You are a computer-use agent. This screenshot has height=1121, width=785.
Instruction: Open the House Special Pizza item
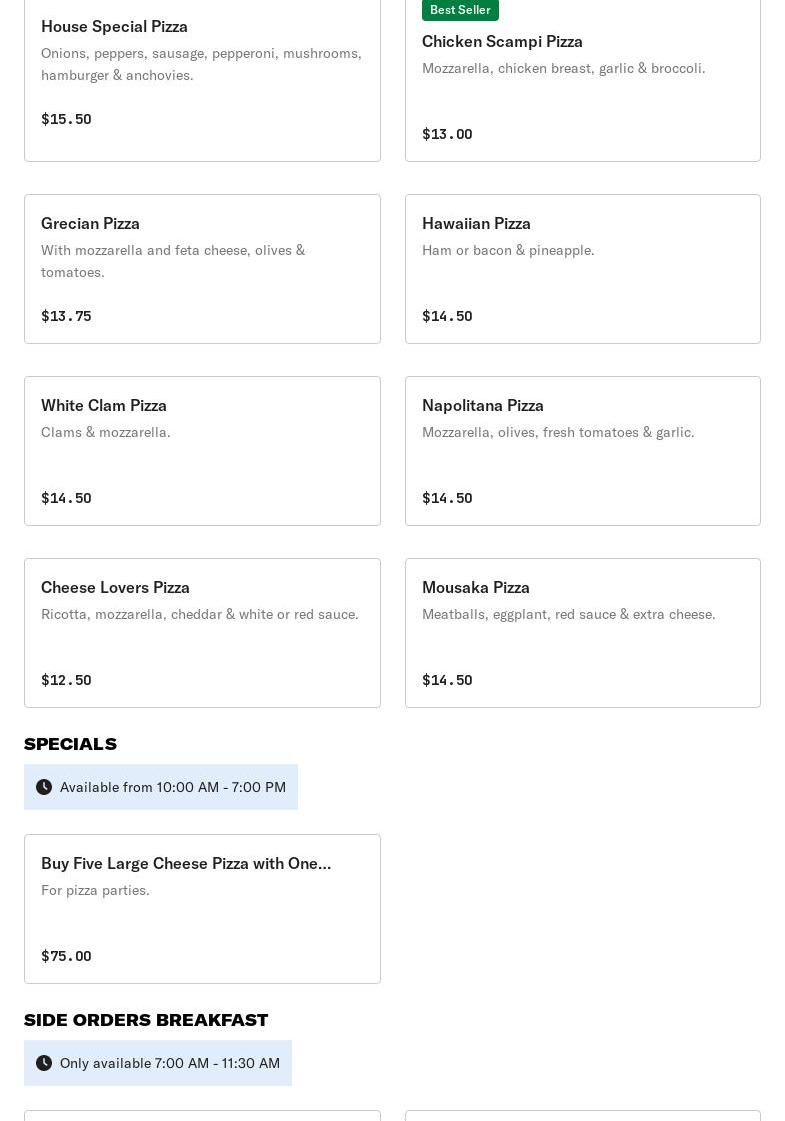tap(202, 80)
